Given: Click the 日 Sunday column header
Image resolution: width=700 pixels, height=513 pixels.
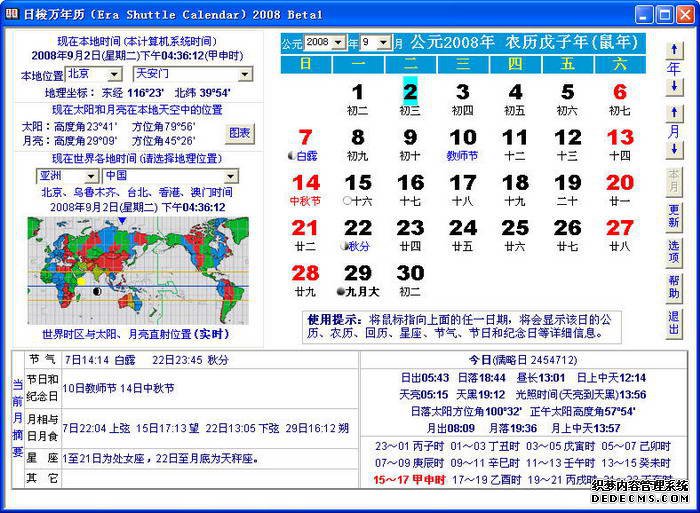Looking at the screenshot, I should coord(306,64).
